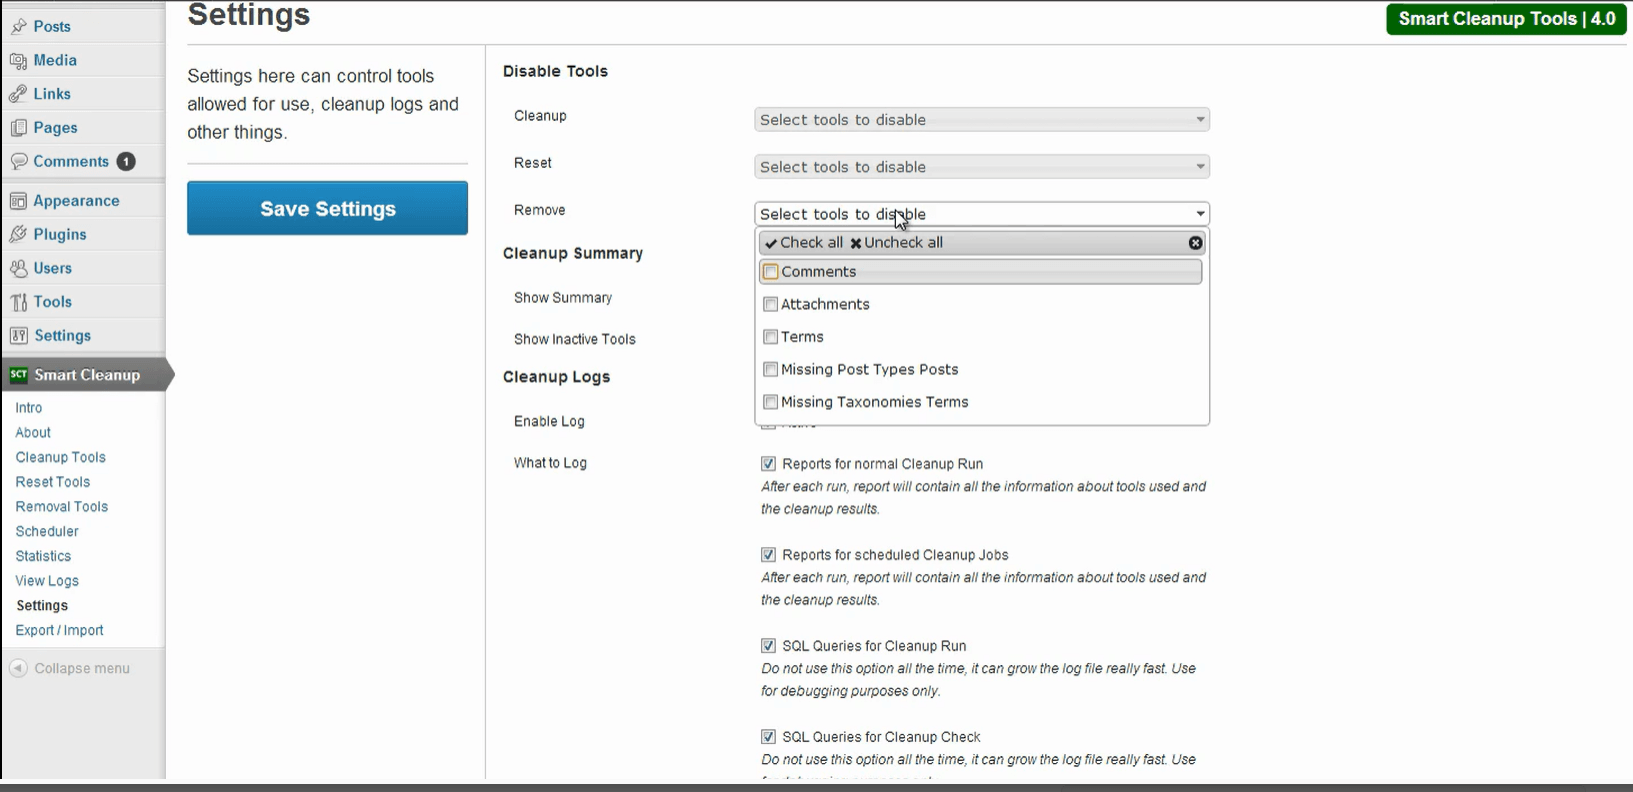Tick the Missing Post Types Posts checkbox

click(x=770, y=370)
